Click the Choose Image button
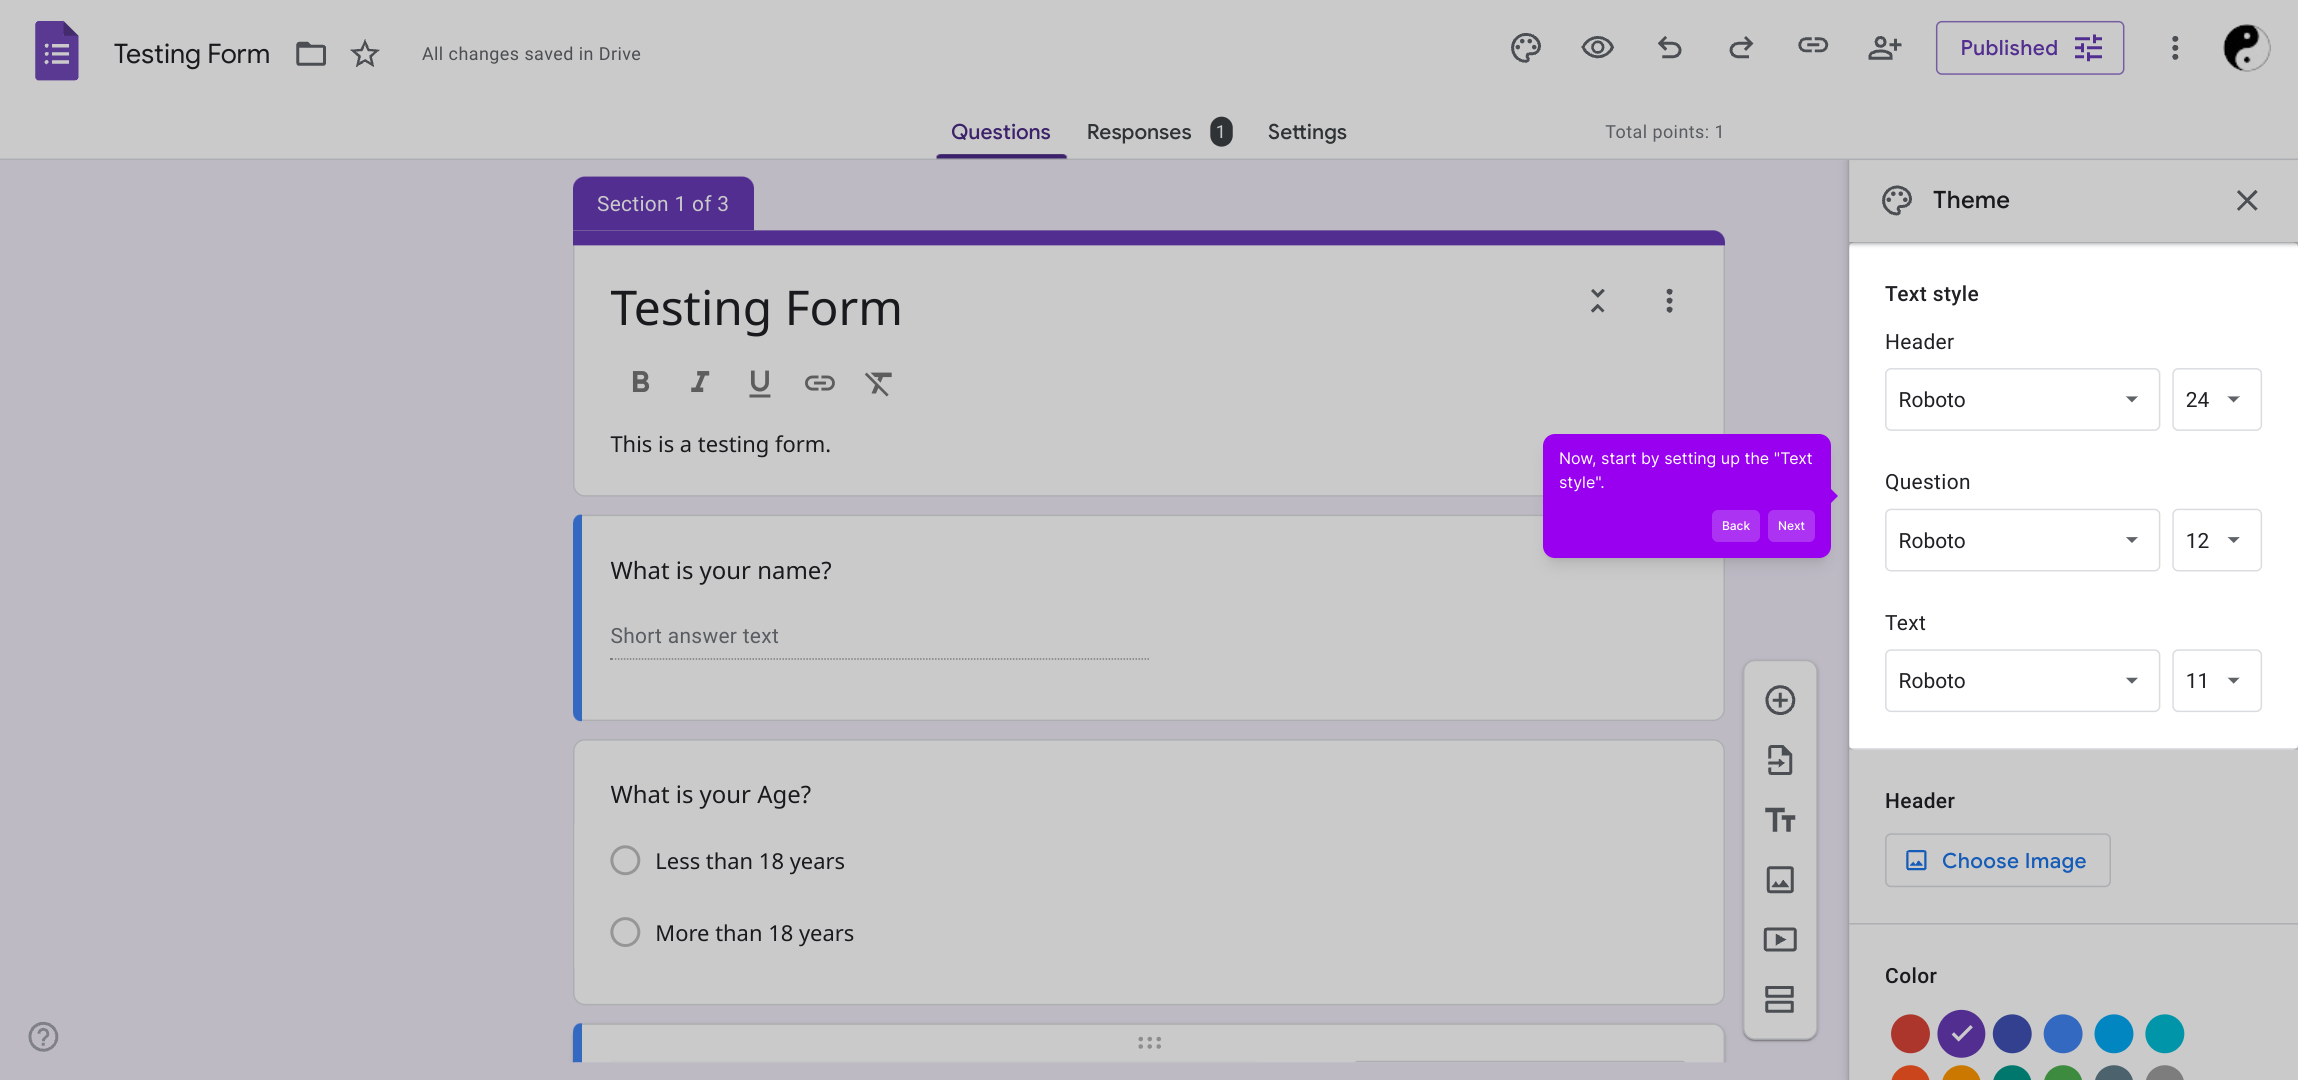 tap(1997, 861)
